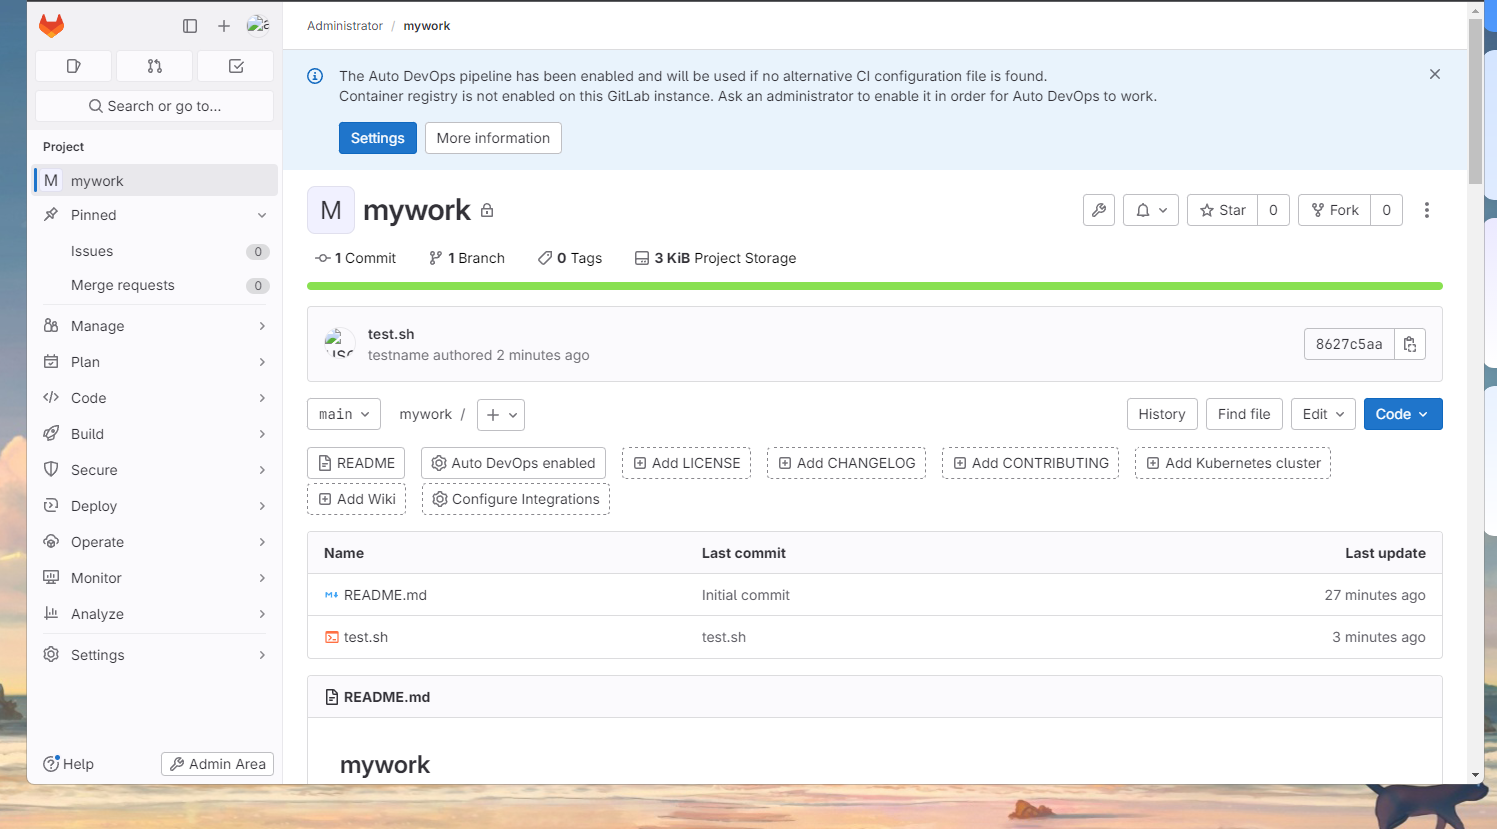Open Merge requests in the sidebar
Screen dimensions: 1497x829
(155, 285)
